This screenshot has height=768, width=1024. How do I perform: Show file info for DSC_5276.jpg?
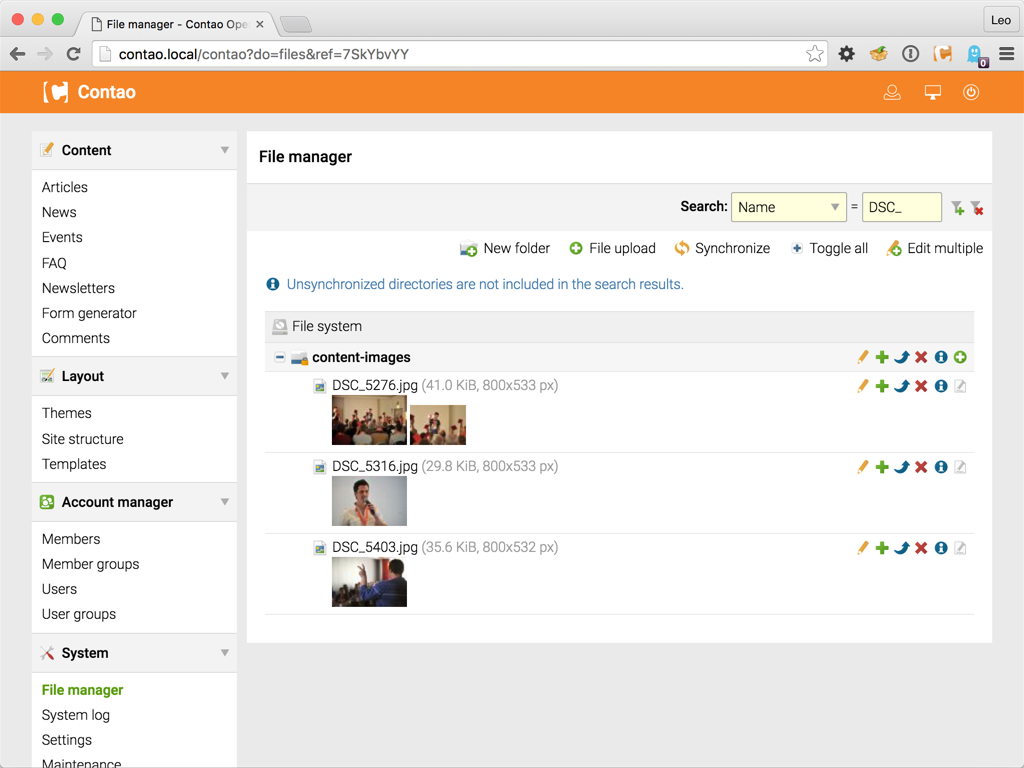coord(940,386)
